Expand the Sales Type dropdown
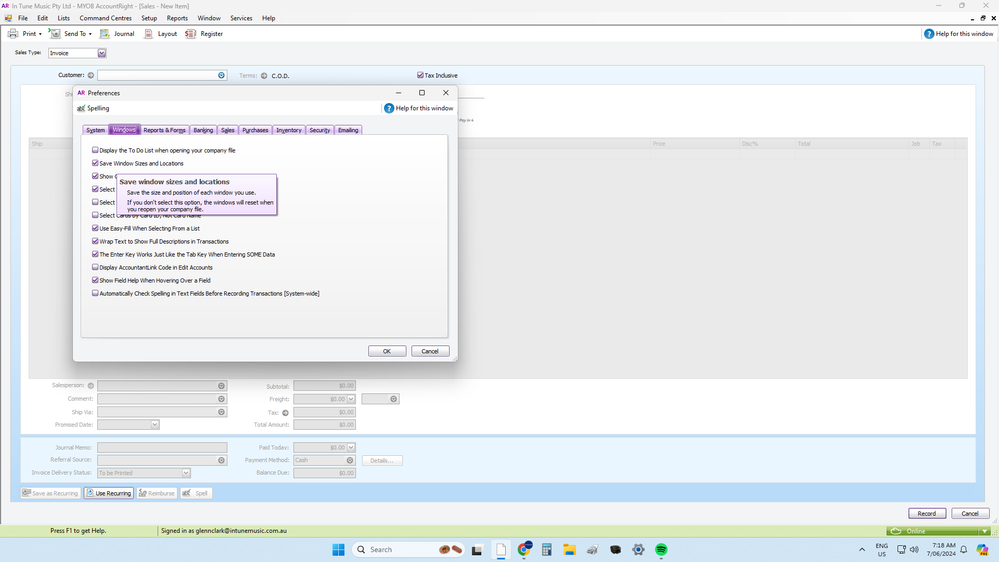Screen dimensions: 999x562 pos(102,53)
